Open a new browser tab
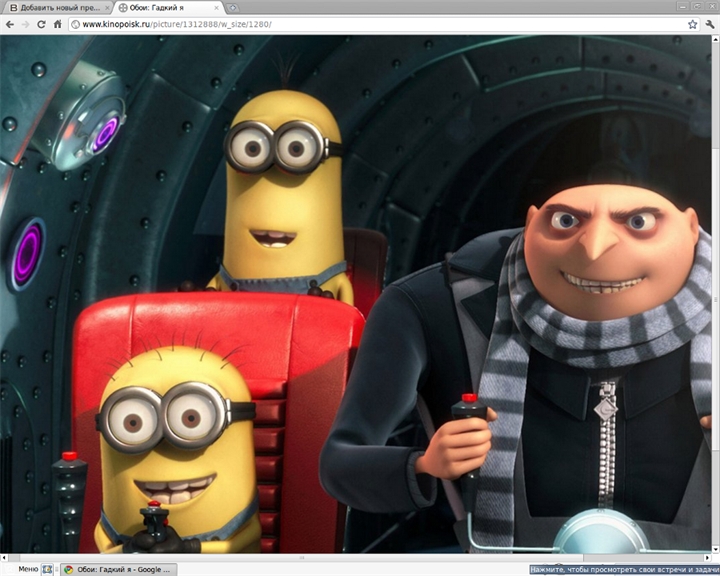The image size is (720, 576). (x=233, y=7)
